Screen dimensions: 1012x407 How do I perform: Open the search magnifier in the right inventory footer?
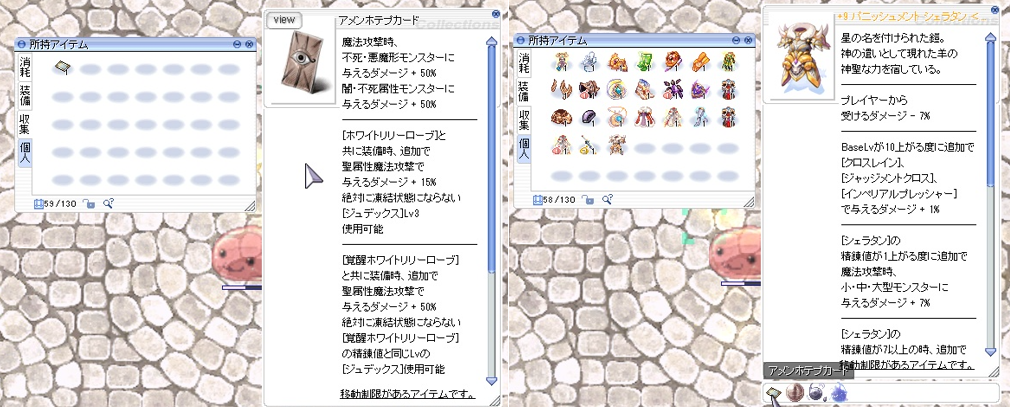pos(607,200)
